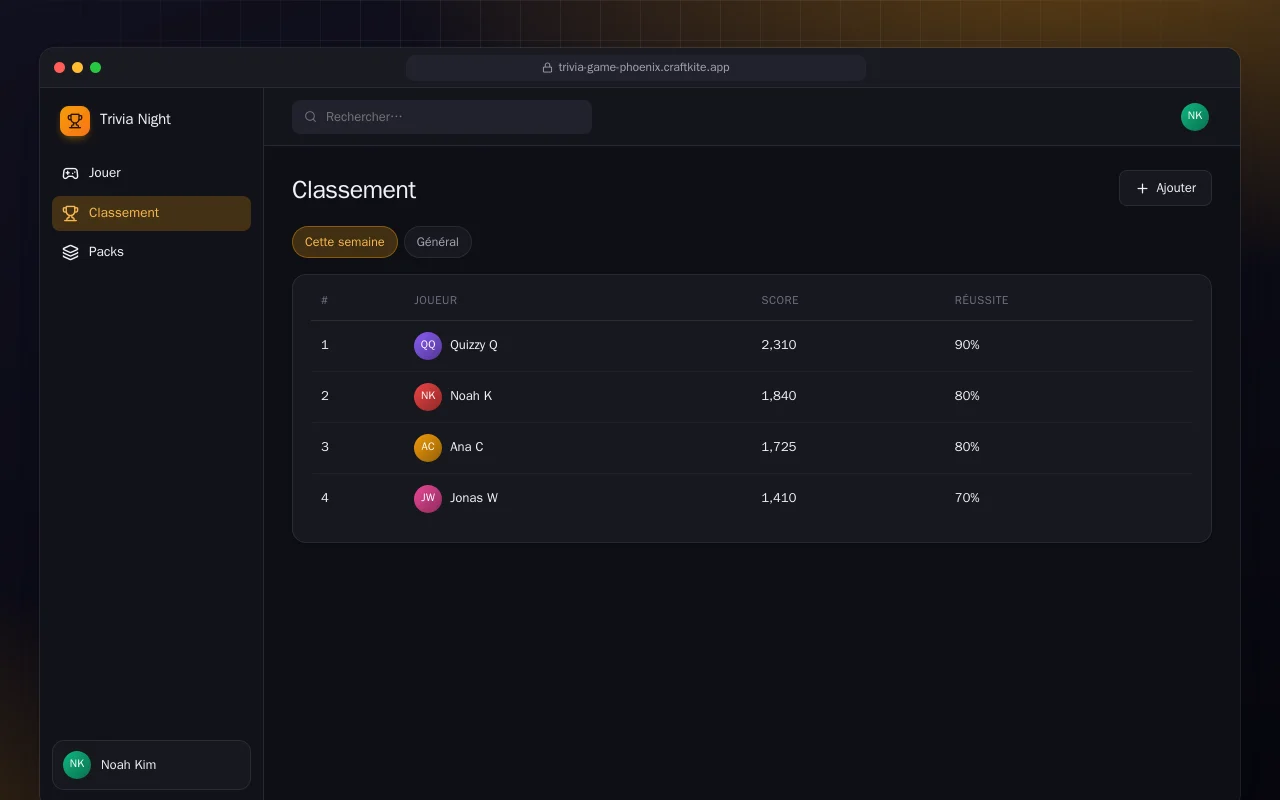Viewport: 1280px width, 800px height.
Task: Click the RÉUSSITE column header
Action: click(981, 300)
